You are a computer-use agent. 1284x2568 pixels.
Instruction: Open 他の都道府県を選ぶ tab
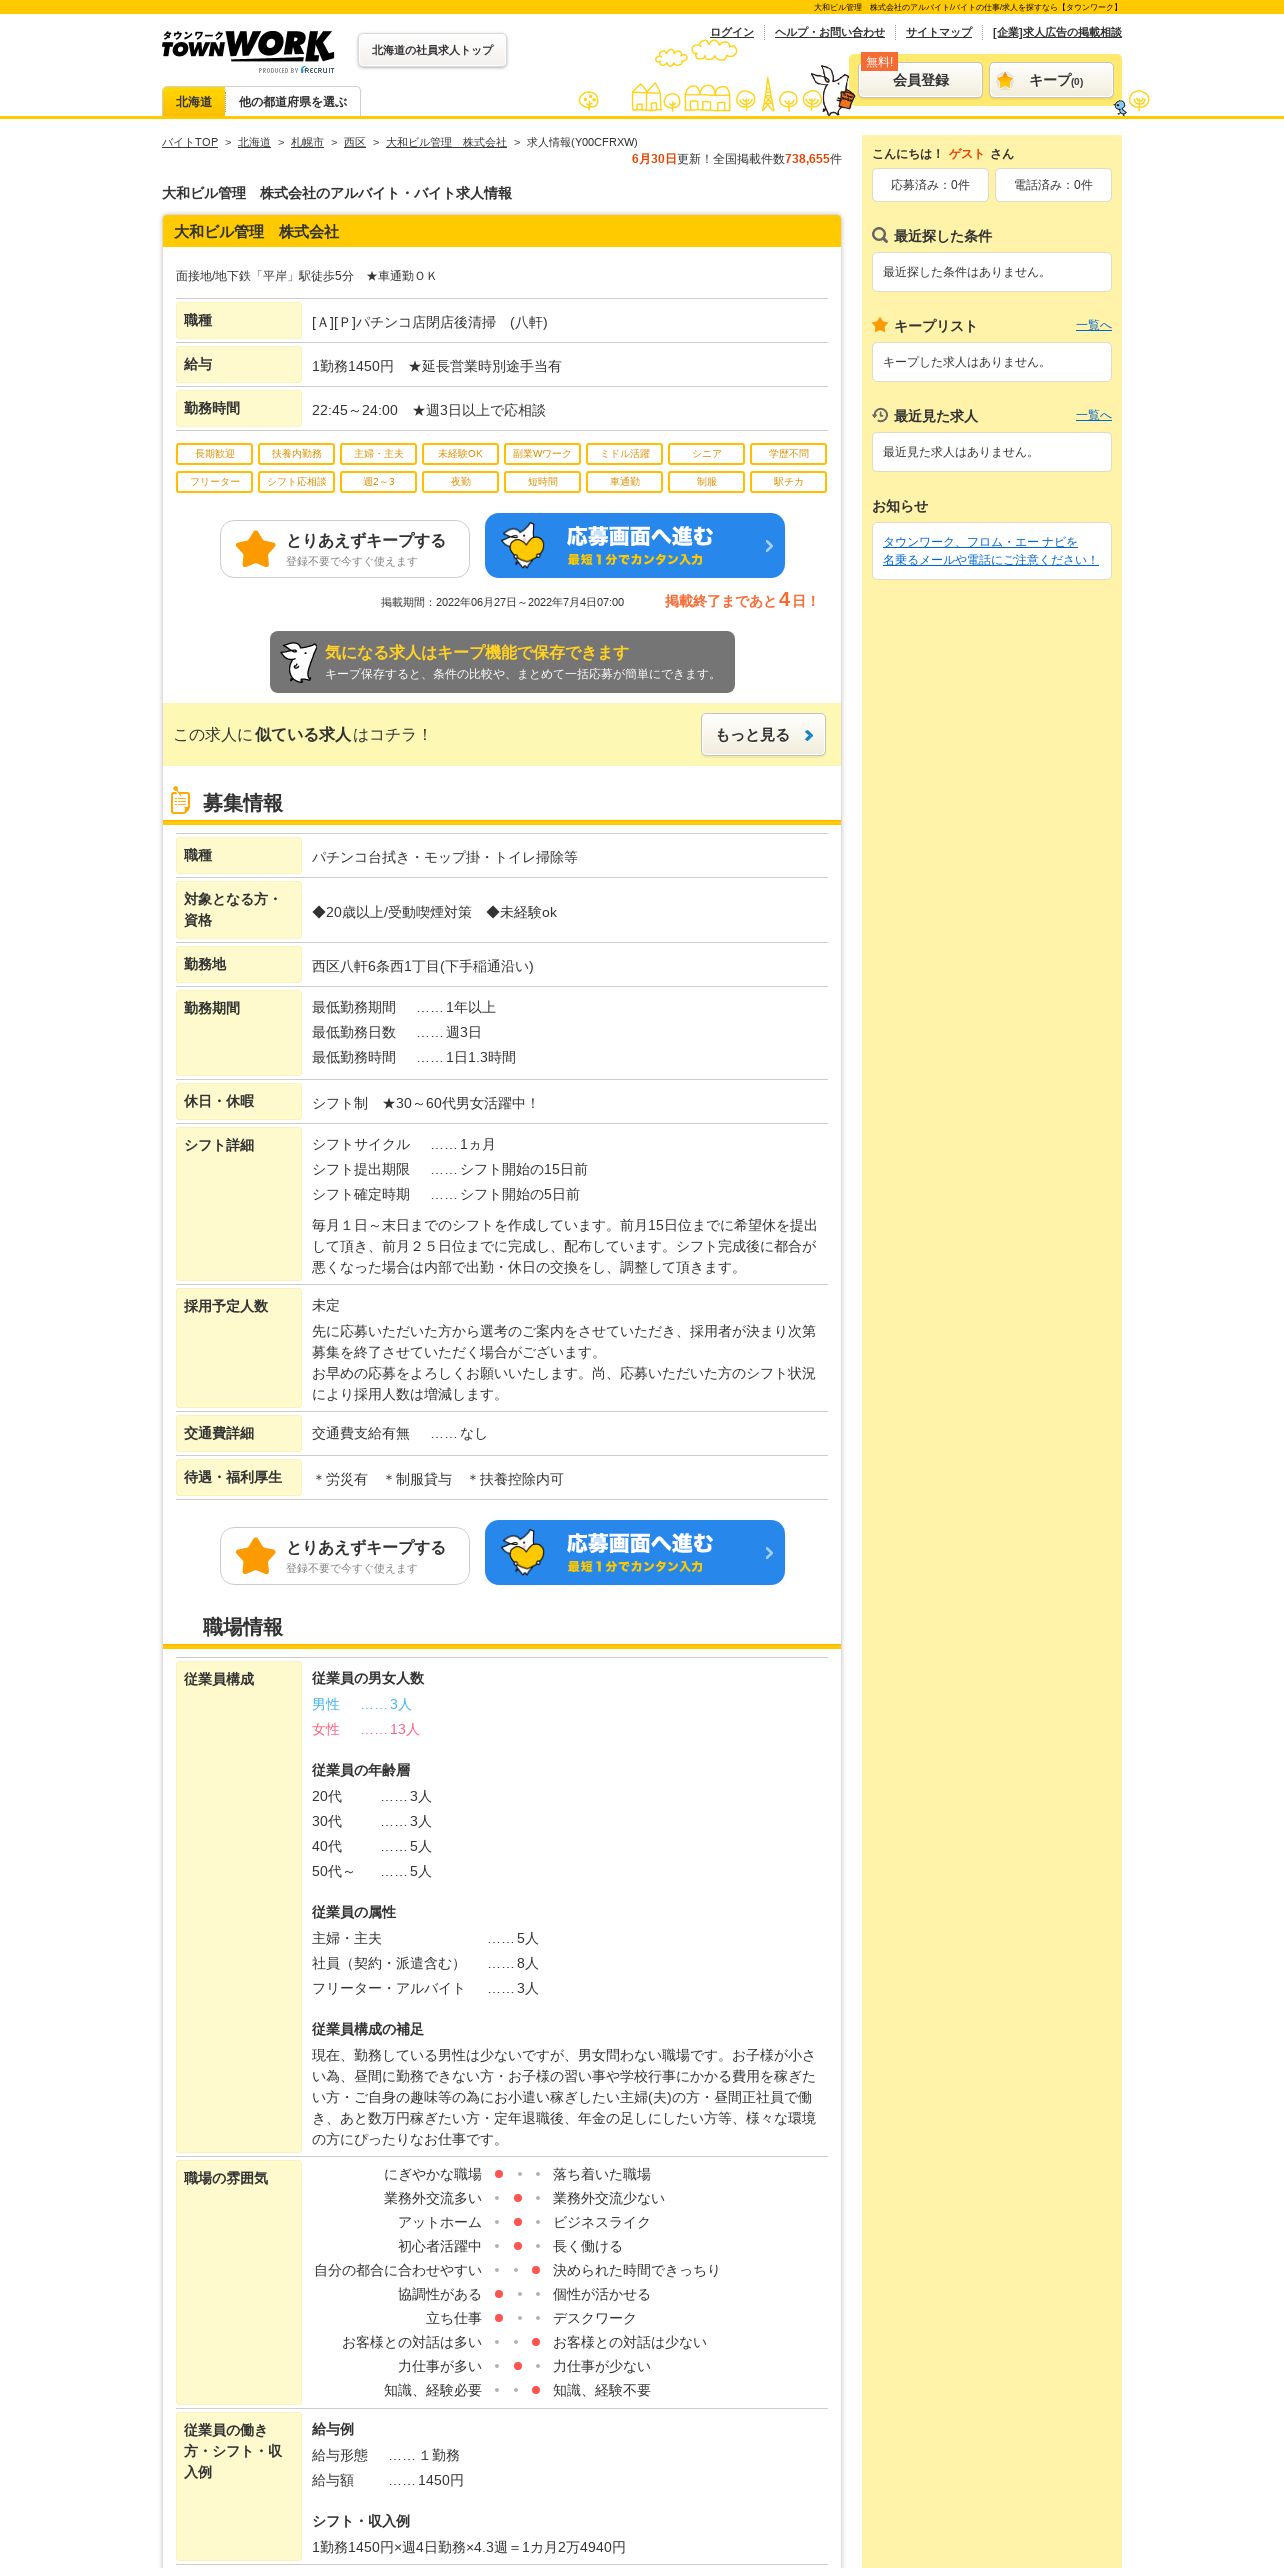point(293,102)
